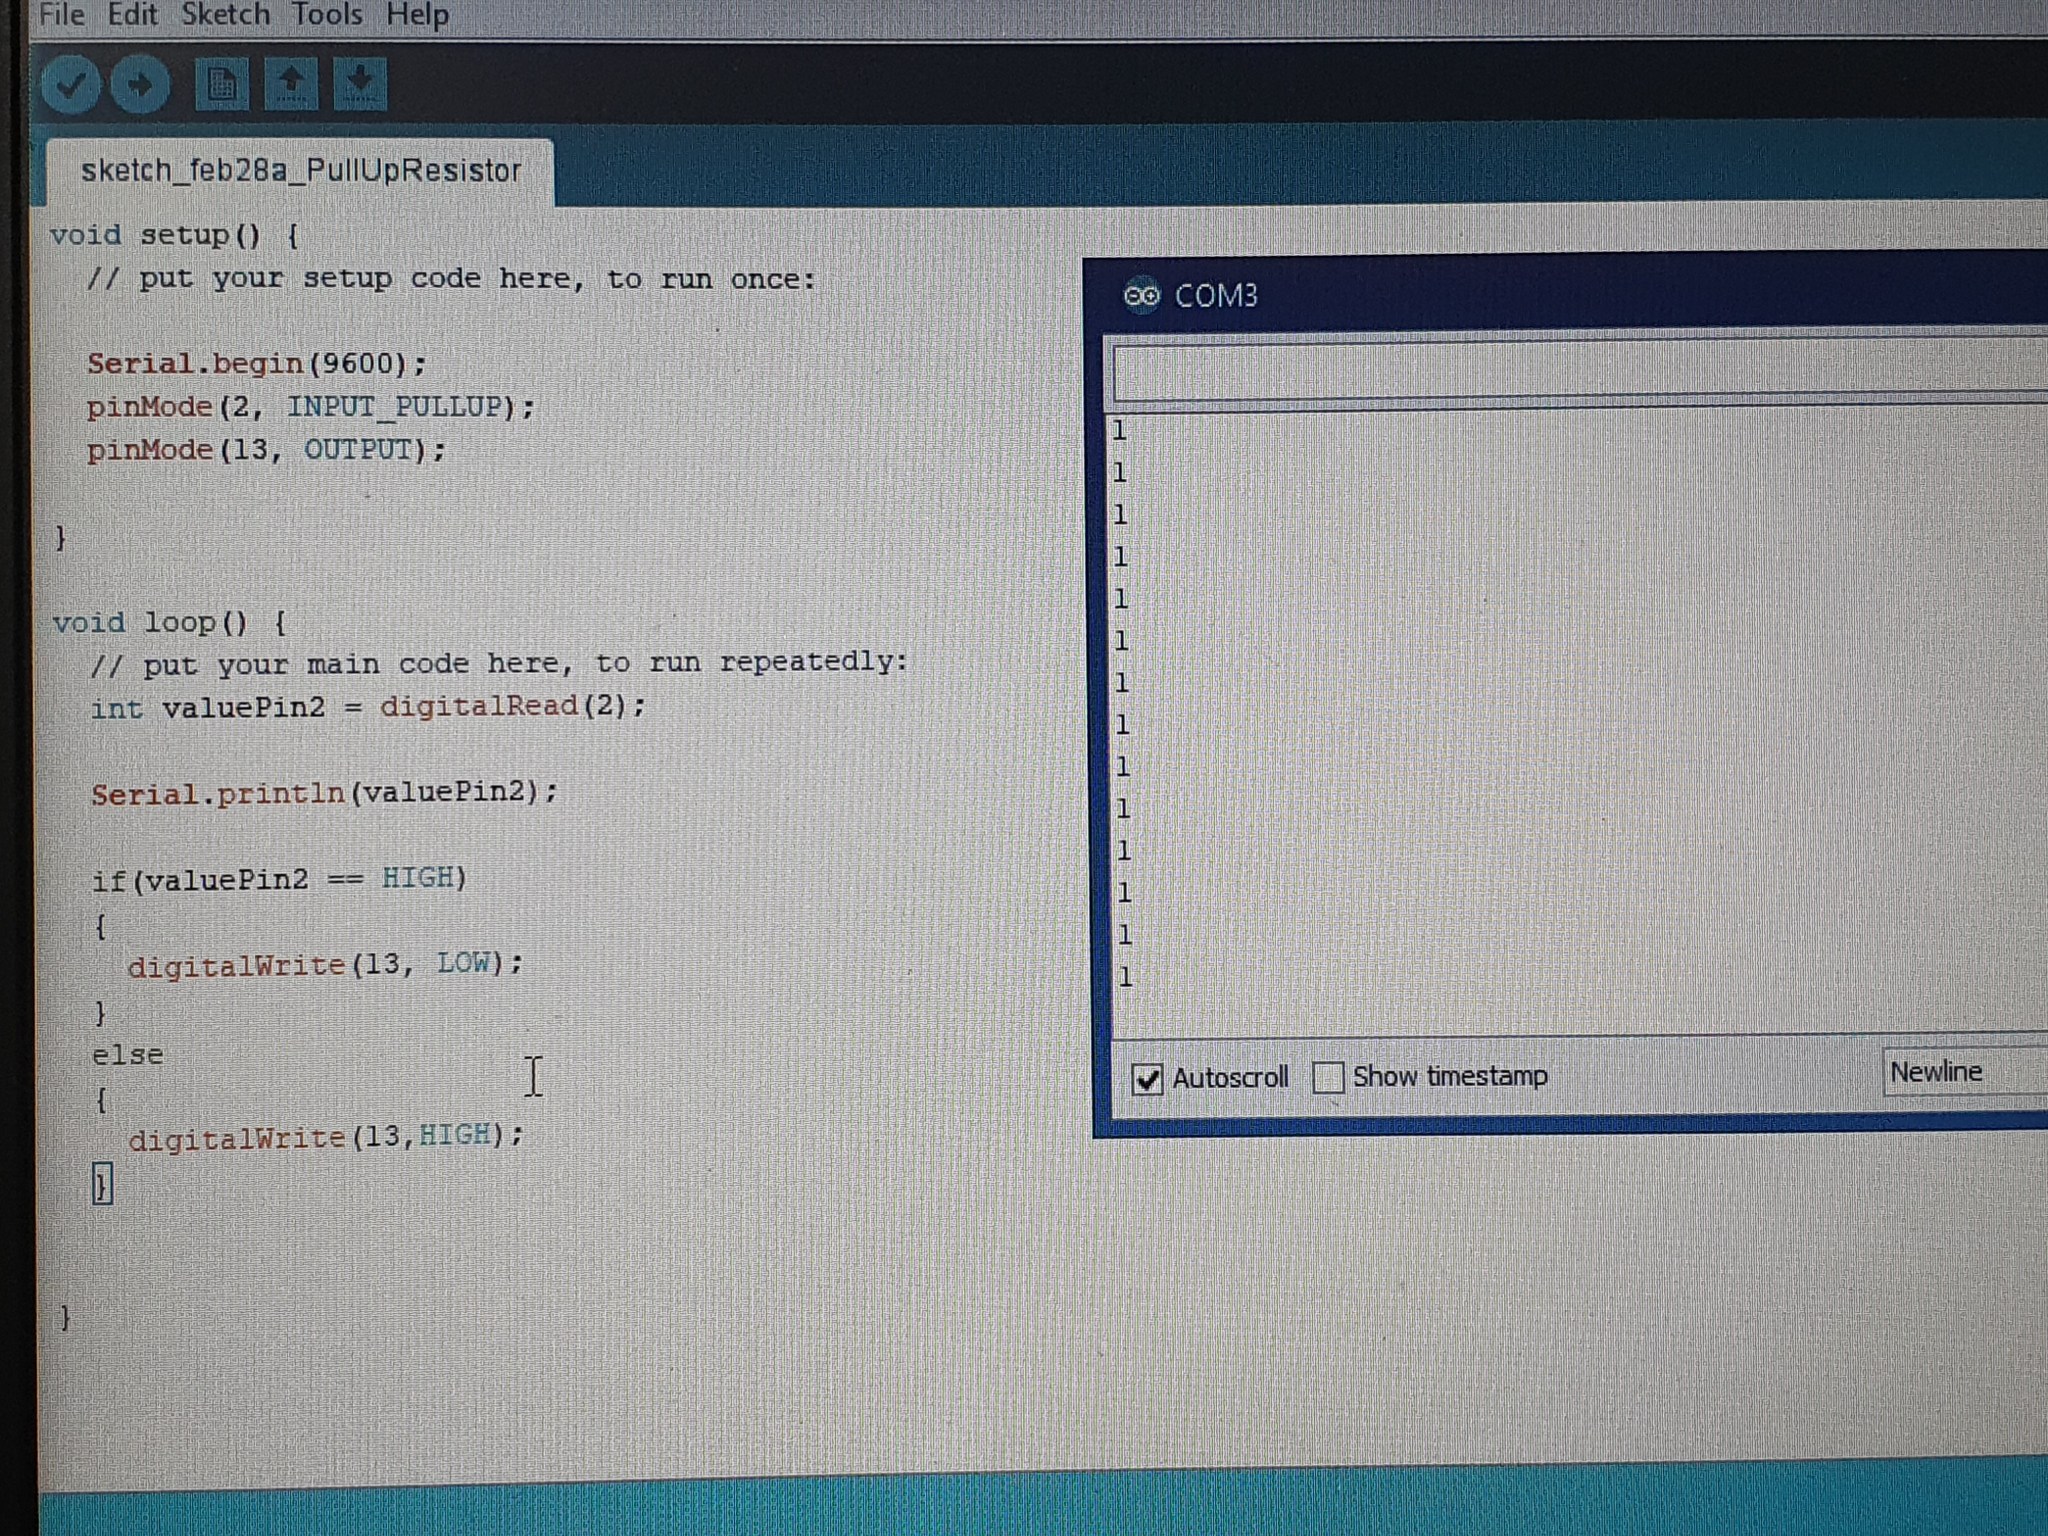Click the Arduino logo in the COM3 titlebar
Screen dimensions: 2048x1536
click(1141, 295)
